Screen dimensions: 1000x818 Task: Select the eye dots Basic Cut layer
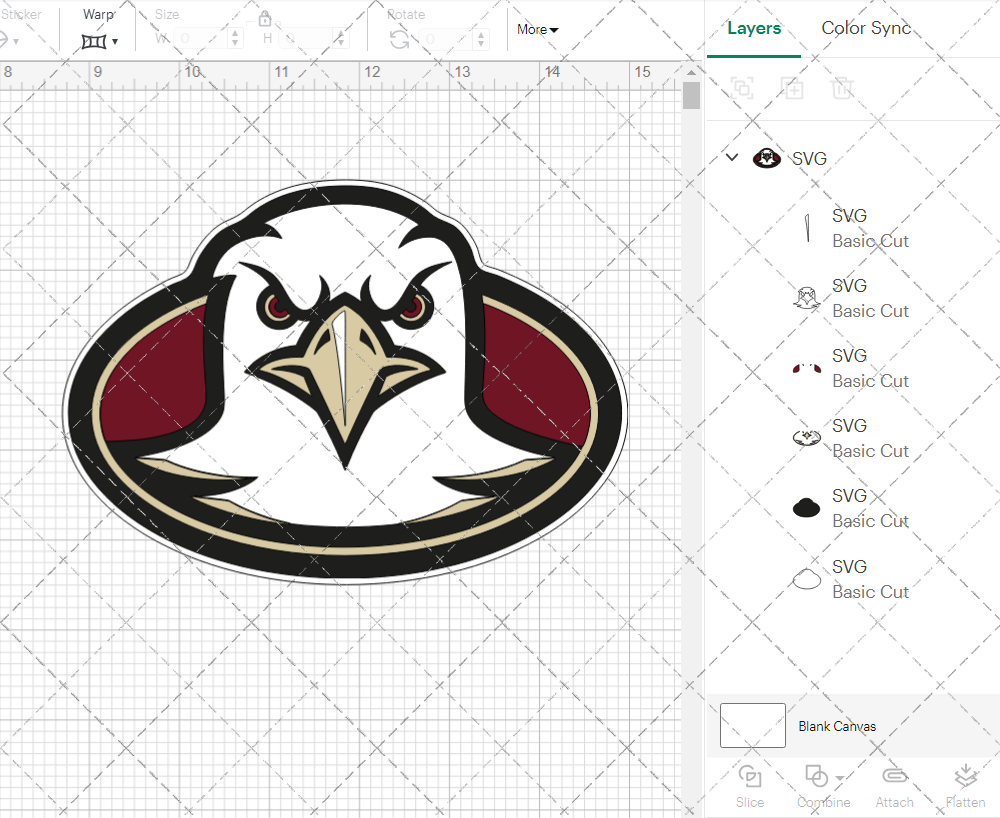pyautogui.click(x=807, y=367)
